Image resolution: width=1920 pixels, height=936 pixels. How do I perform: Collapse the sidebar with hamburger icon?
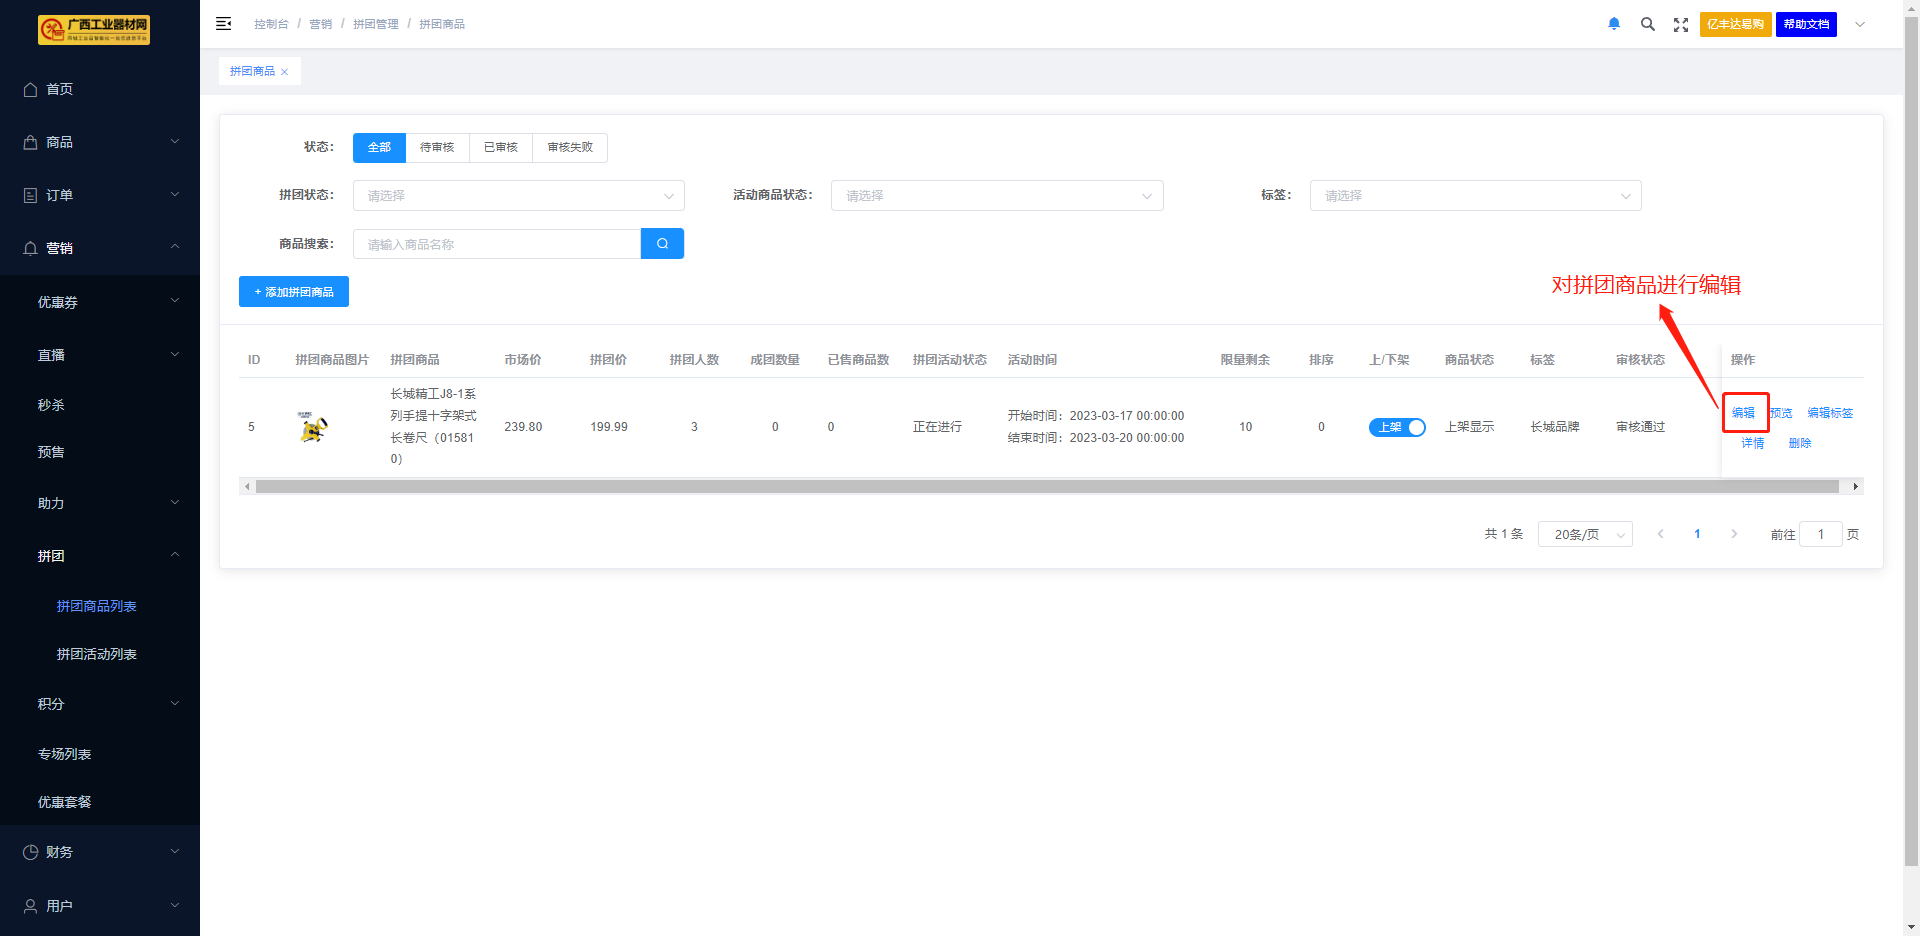pos(224,24)
